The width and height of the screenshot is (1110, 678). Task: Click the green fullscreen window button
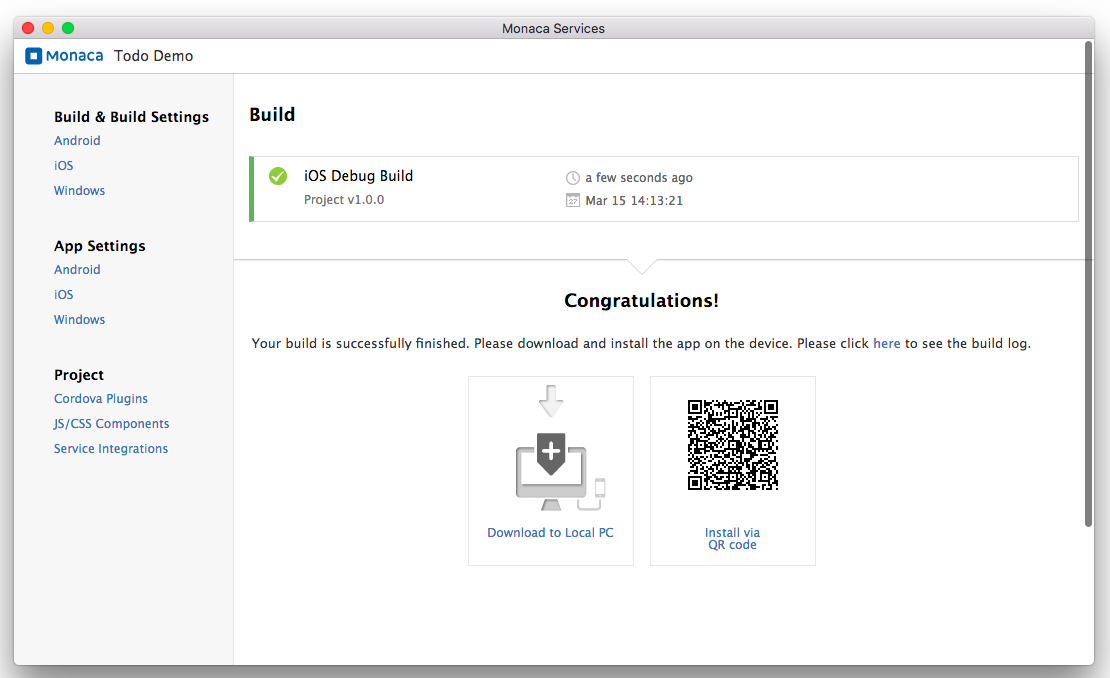[68, 28]
